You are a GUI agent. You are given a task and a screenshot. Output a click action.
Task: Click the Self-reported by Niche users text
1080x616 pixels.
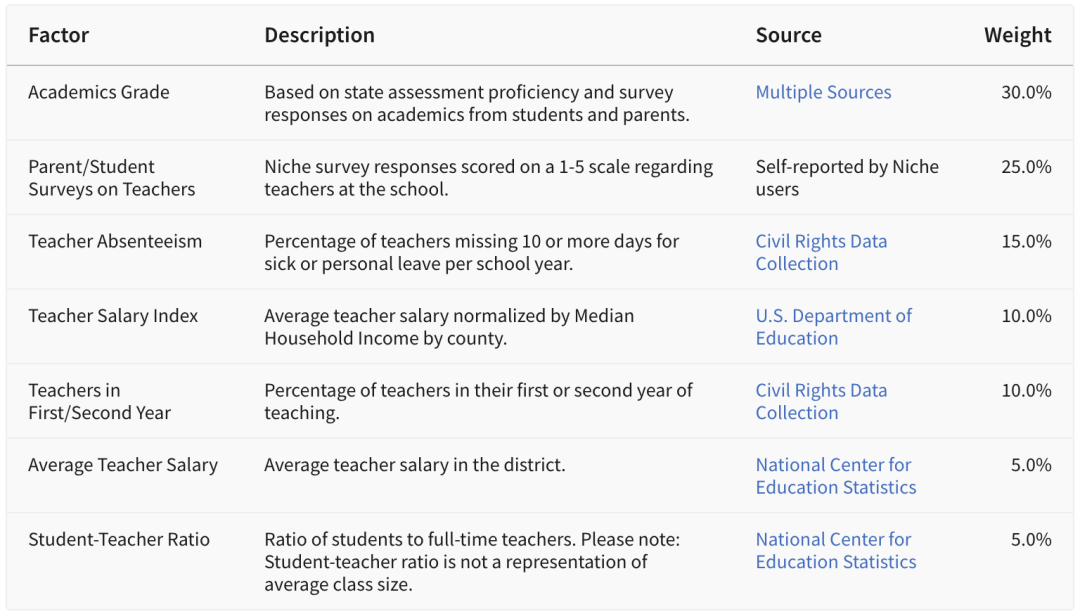pos(846,178)
